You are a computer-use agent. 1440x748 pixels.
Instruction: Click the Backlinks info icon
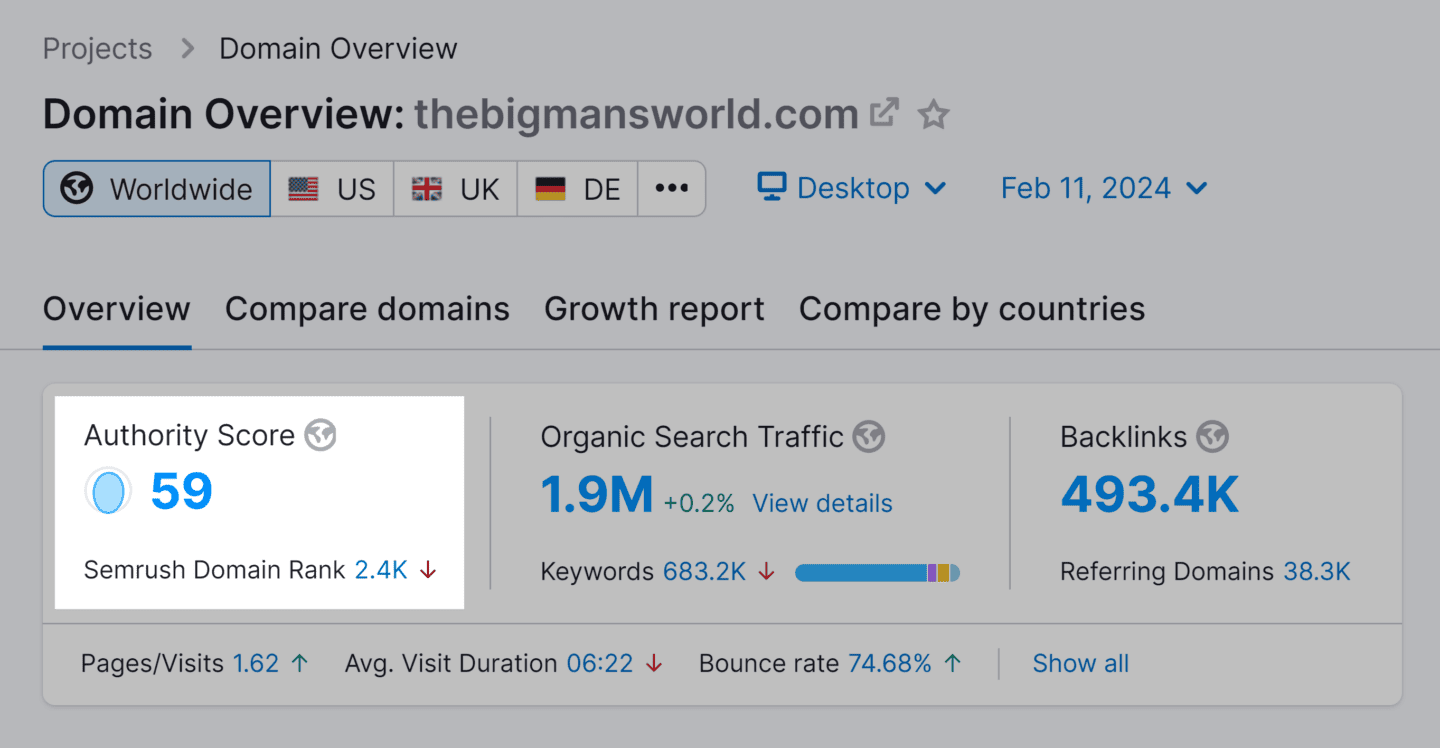1214,437
